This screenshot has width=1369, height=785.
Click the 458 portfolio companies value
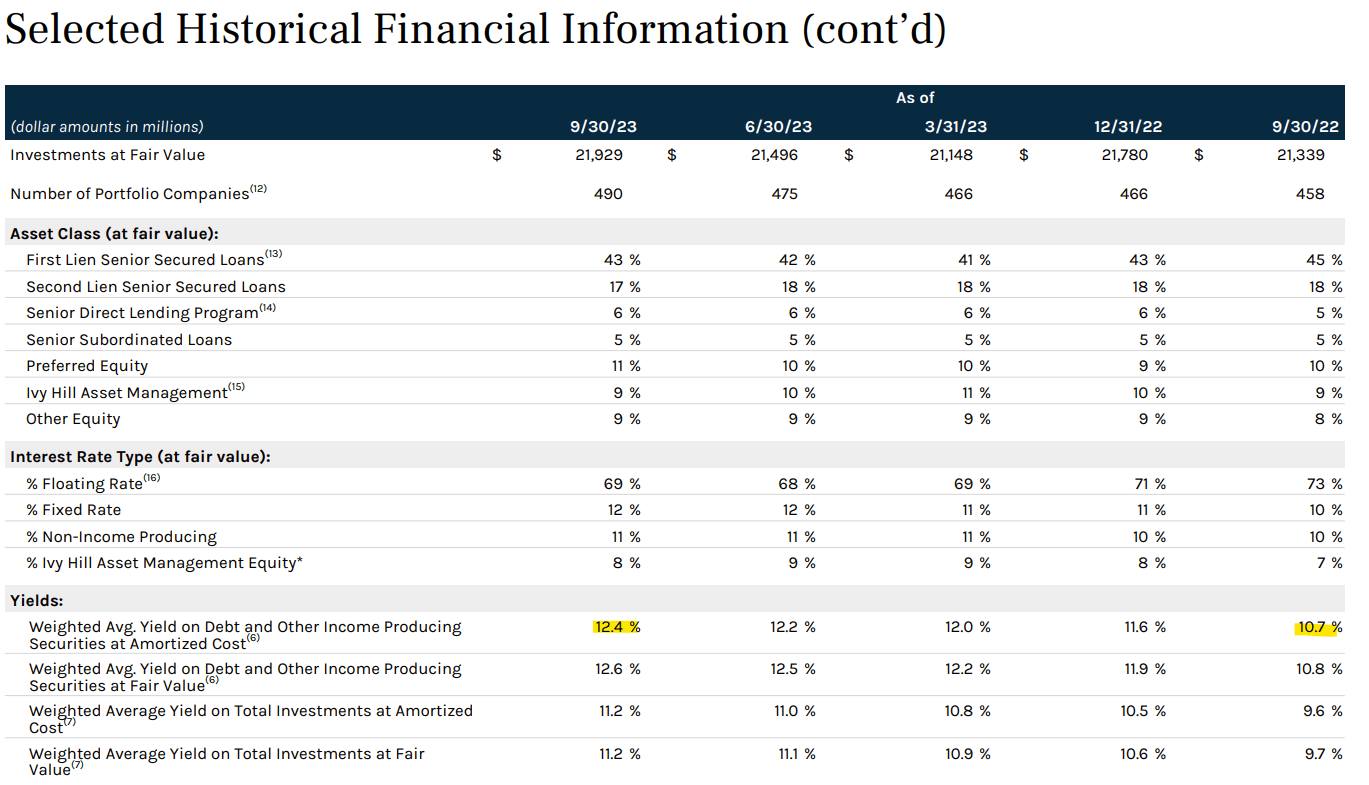[x=1310, y=194]
